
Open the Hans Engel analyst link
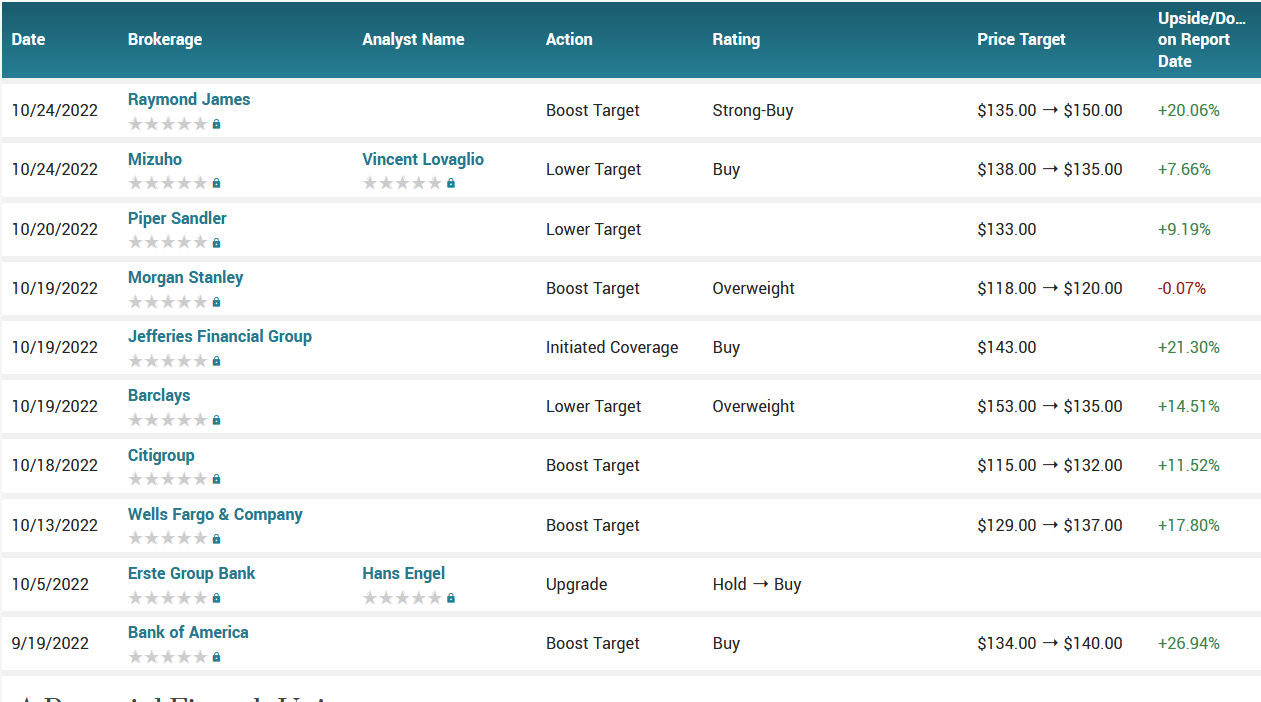click(x=403, y=573)
